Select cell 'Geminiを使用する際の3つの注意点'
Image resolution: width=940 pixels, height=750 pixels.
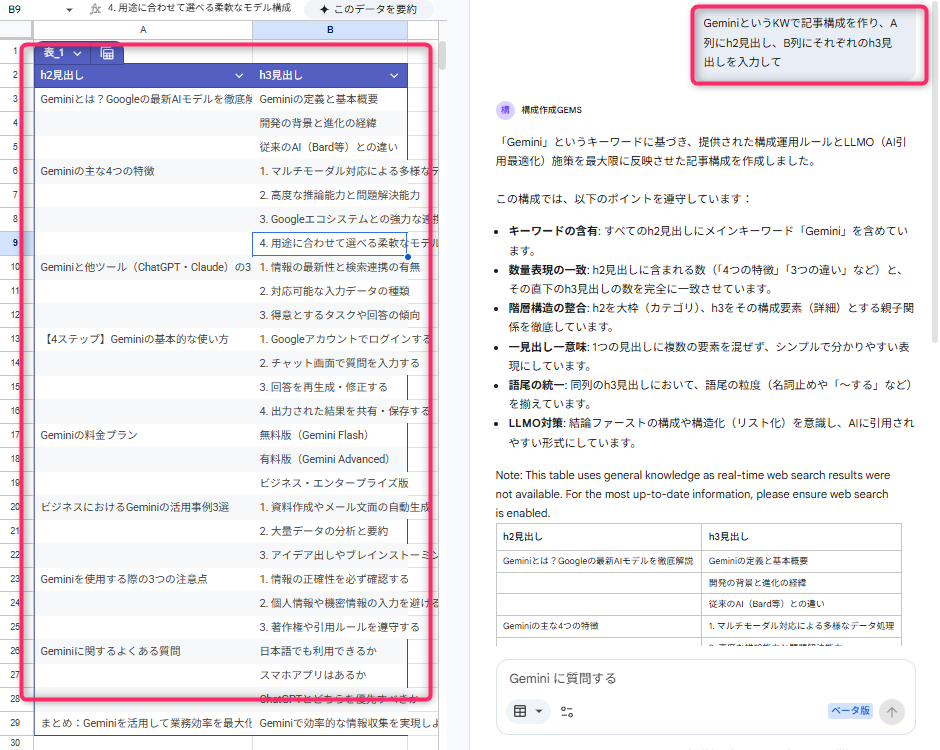(x=143, y=579)
